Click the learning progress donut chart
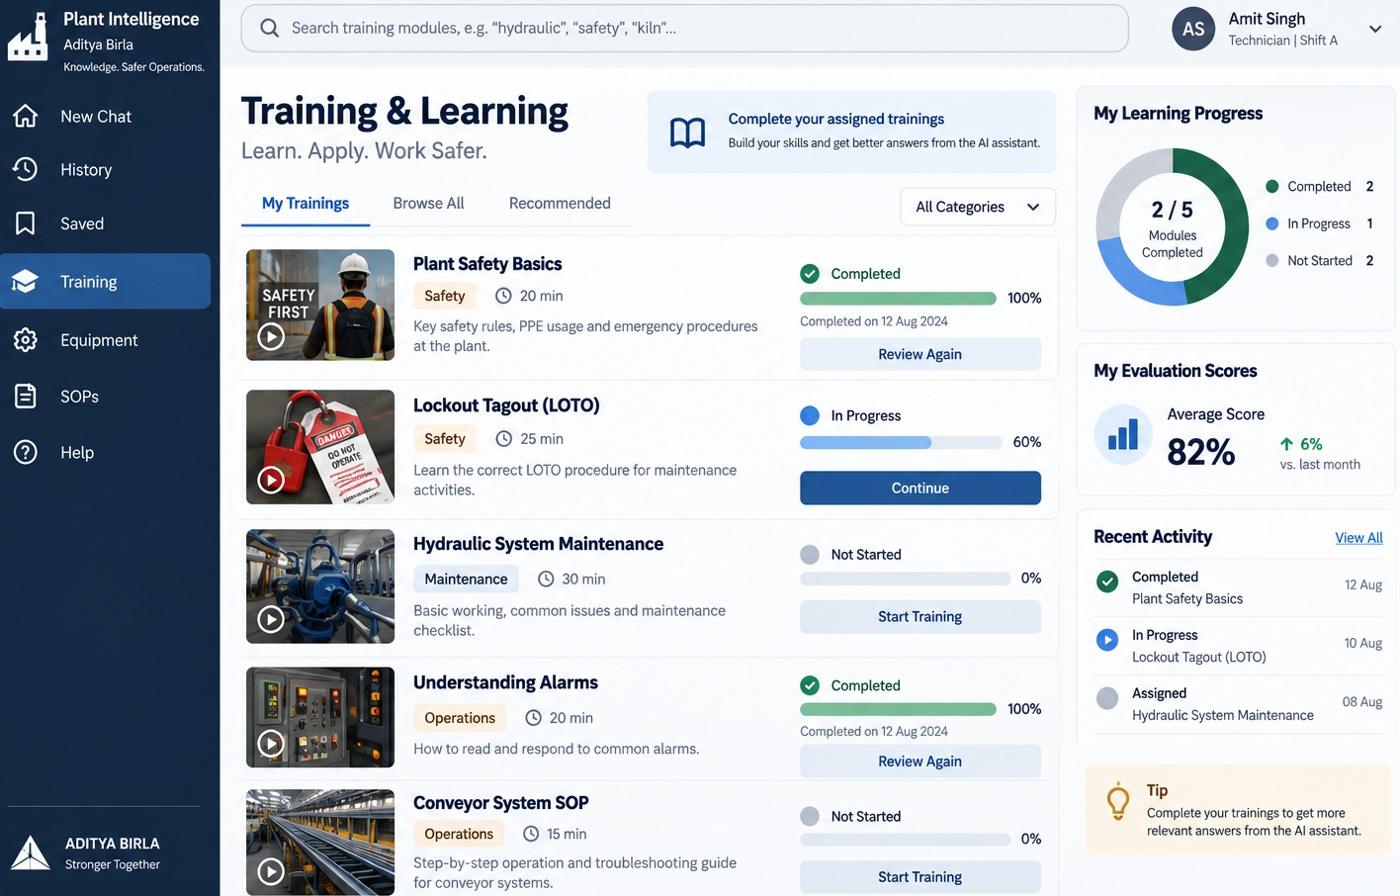Viewport: 1400px width, 896px height. (x=1172, y=227)
